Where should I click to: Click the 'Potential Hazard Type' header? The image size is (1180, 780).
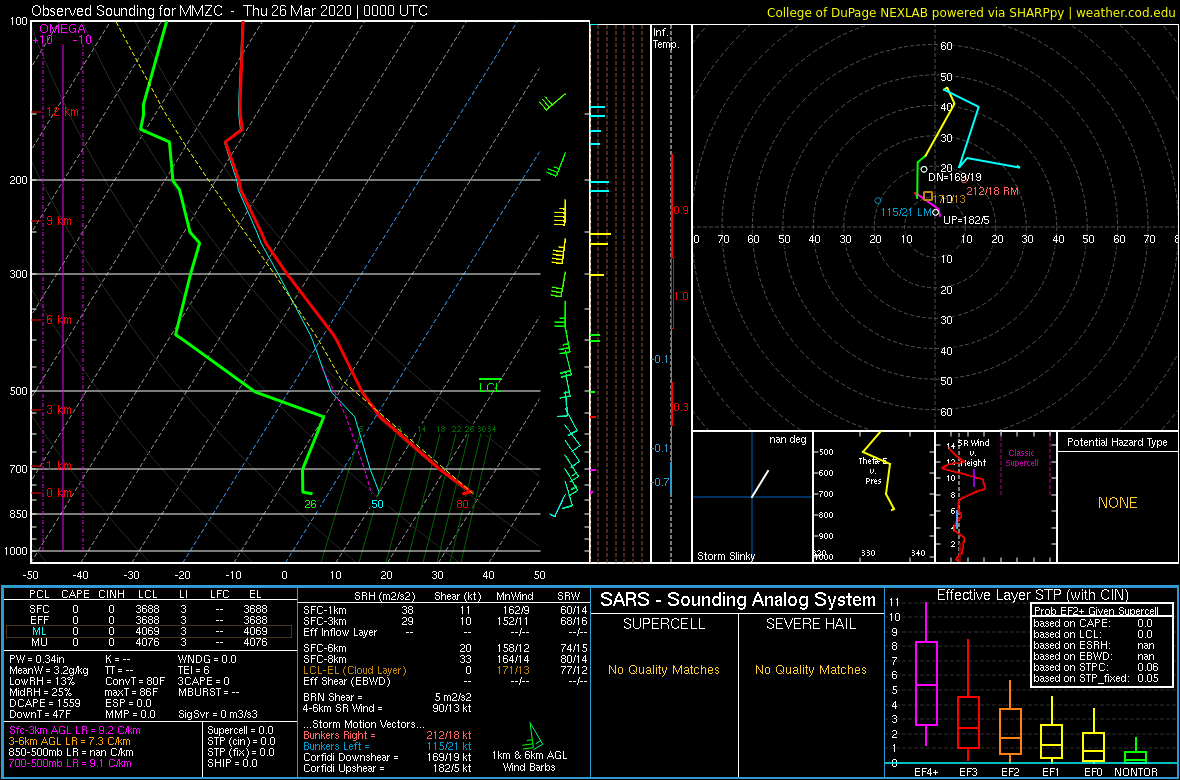pyautogui.click(x=1117, y=443)
